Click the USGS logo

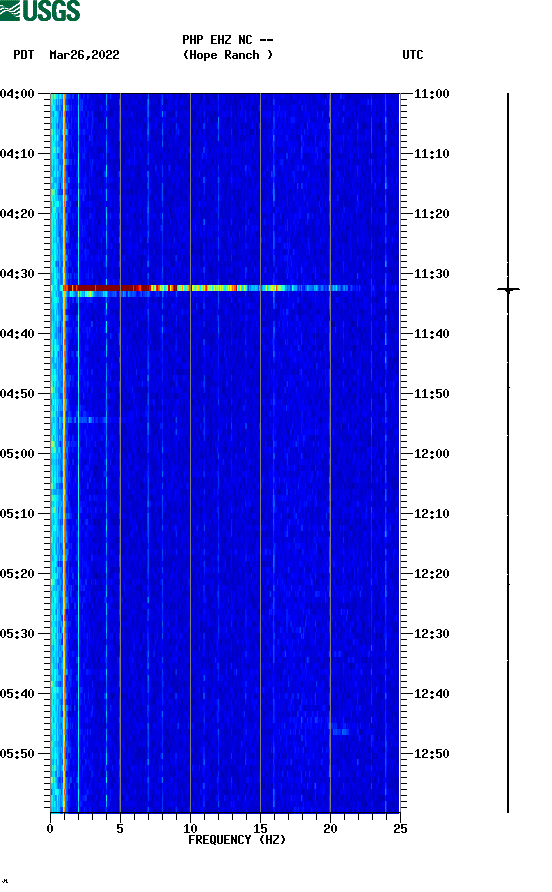tap(40, 11)
